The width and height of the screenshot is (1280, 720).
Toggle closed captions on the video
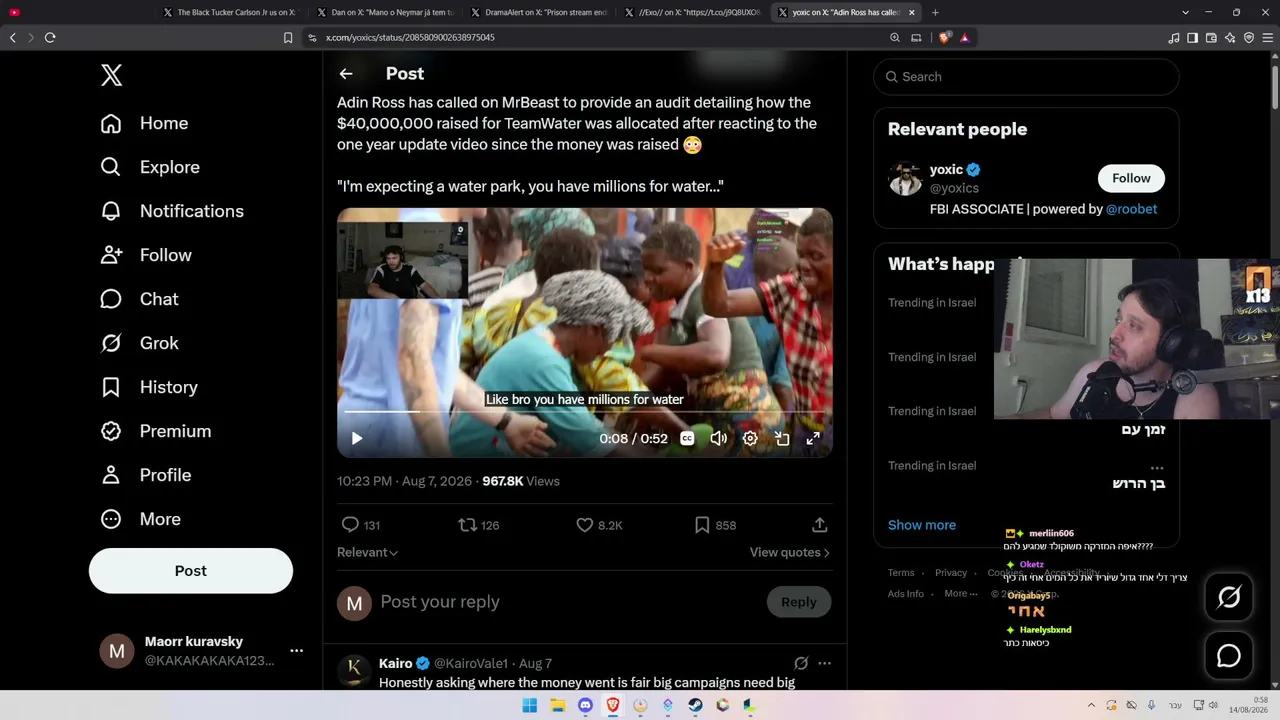point(687,438)
